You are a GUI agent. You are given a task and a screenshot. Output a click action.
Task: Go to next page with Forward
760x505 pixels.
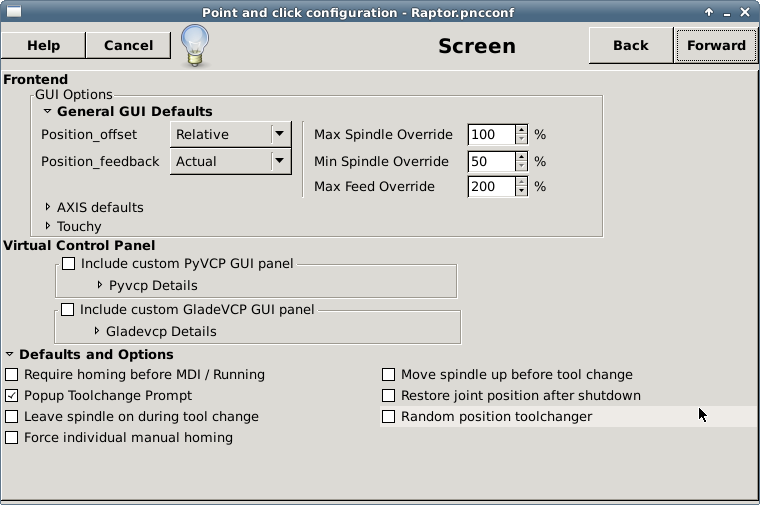[716, 46]
